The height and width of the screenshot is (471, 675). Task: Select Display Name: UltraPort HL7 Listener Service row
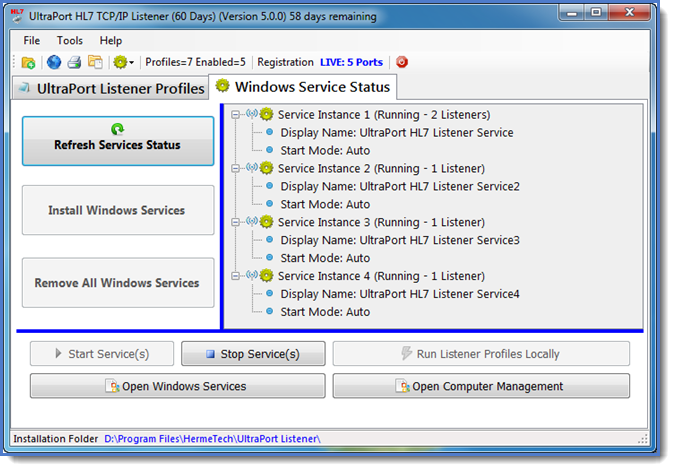pyautogui.click(x=397, y=133)
